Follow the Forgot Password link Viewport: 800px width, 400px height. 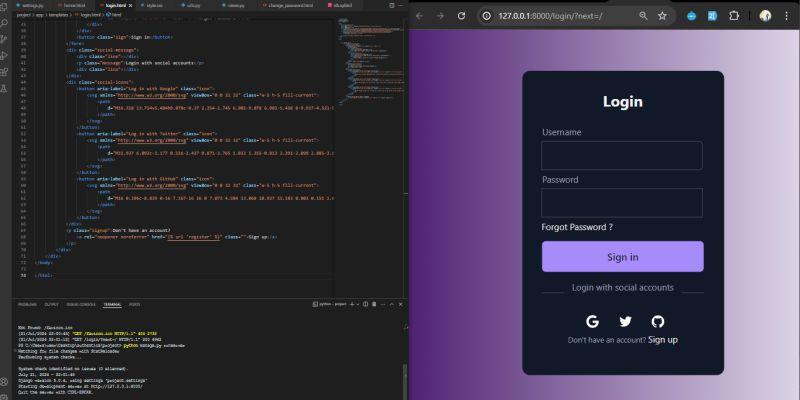[577, 227]
